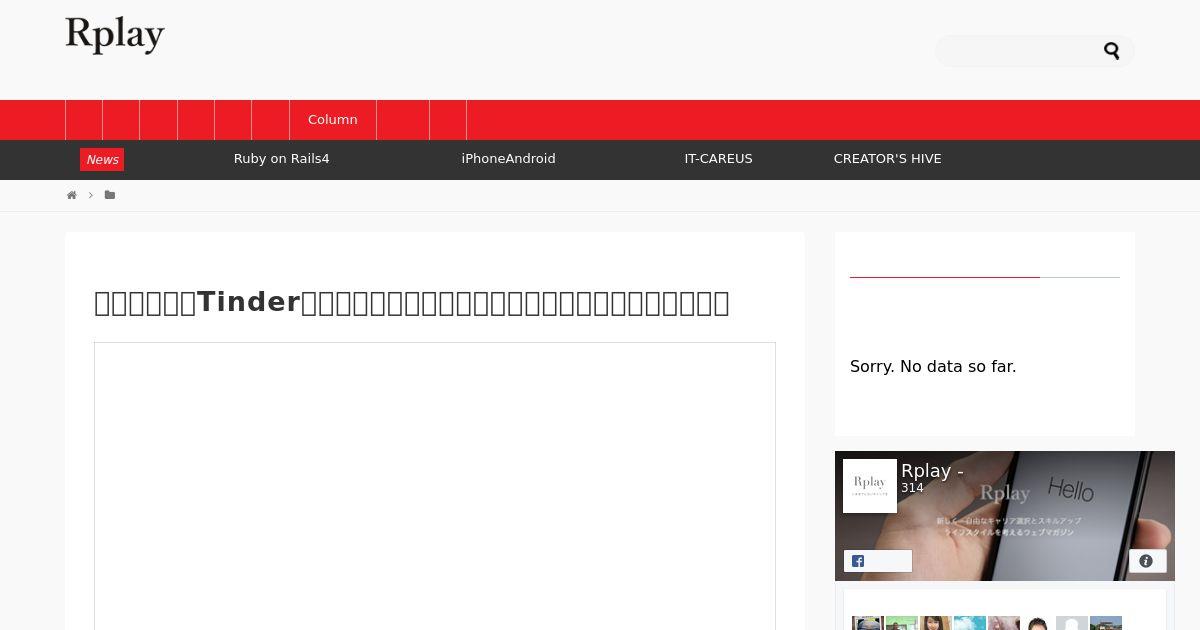This screenshot has height=630, width=1200.
Task: Open the CREATOR'S HIVE news link
Action: coord(887,159)
